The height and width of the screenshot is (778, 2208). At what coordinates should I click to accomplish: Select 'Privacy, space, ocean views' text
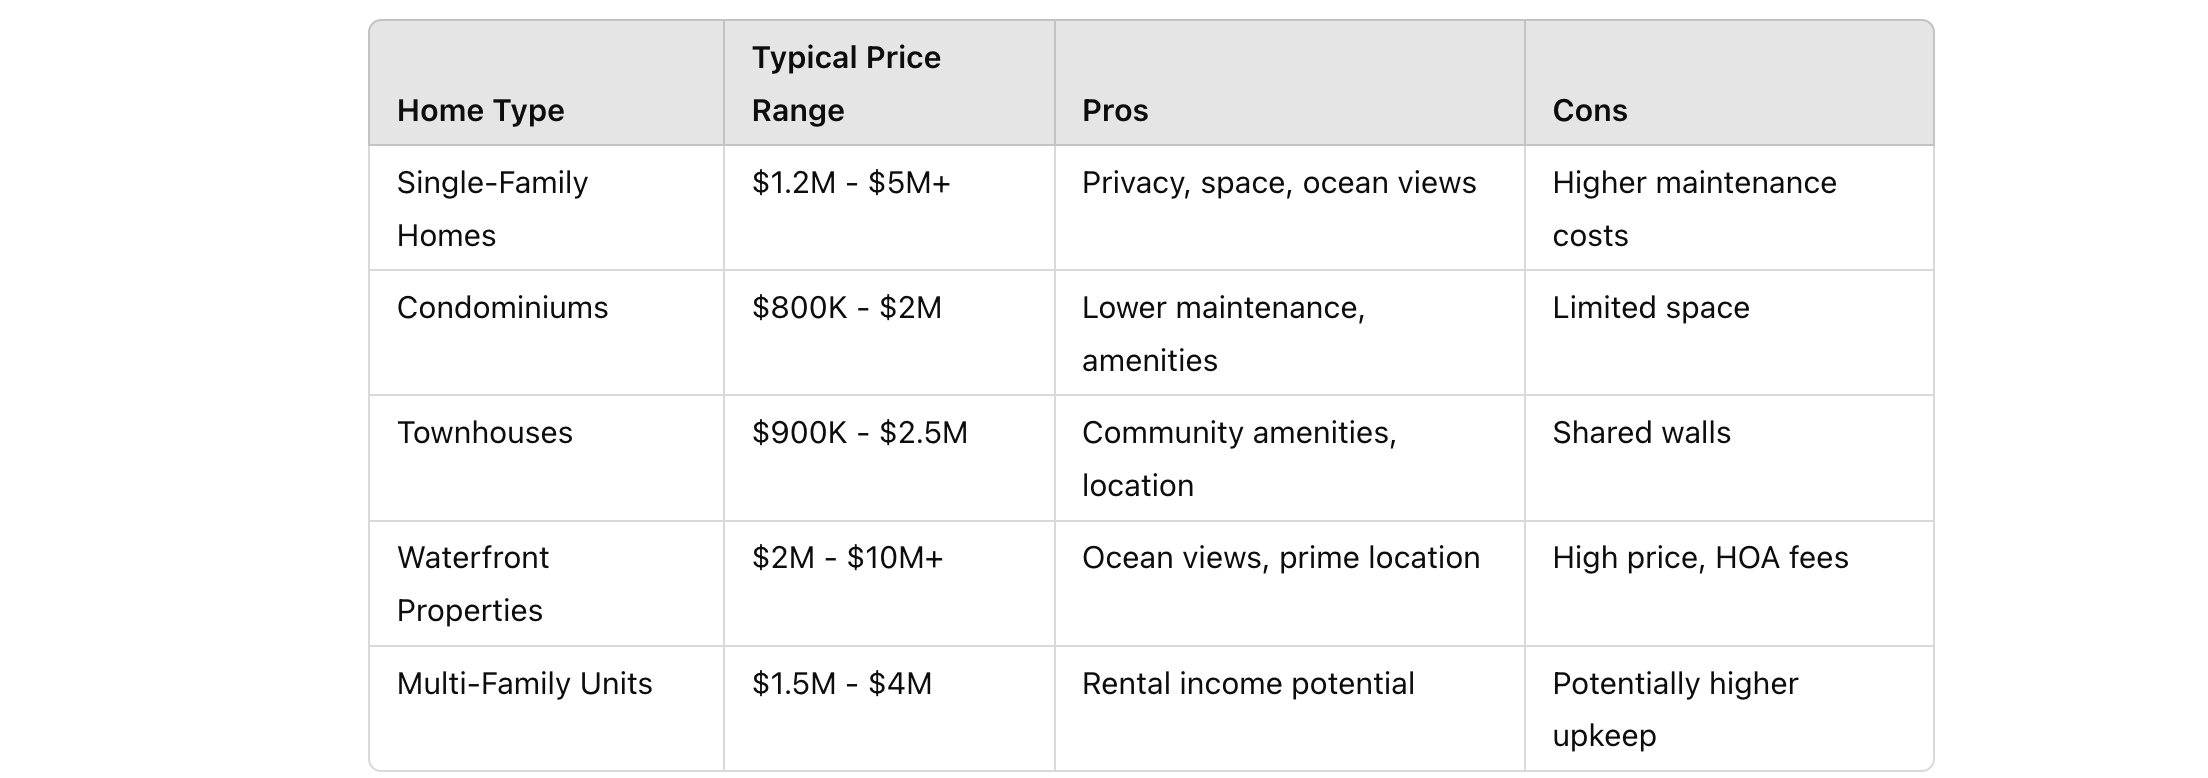tap(1279, 183)
